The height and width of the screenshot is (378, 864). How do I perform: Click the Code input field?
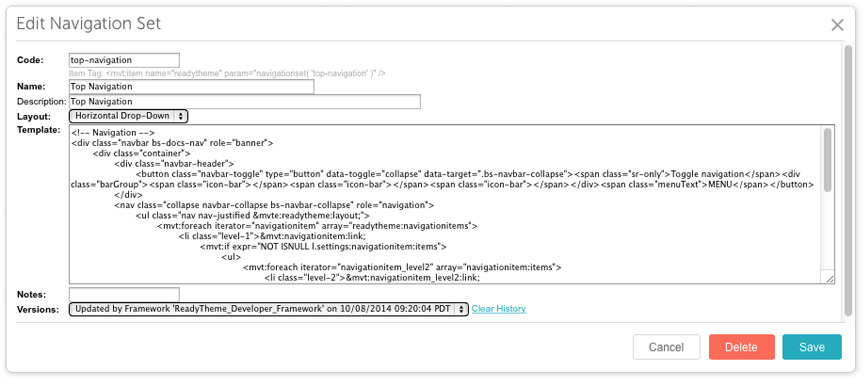click(125, 60)
